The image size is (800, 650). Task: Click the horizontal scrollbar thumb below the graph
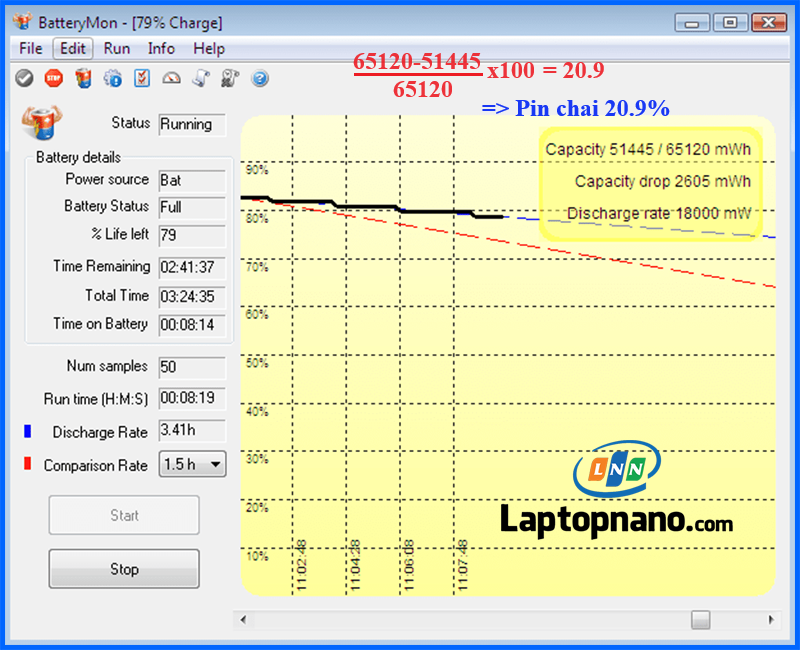(x=701, y=620)
